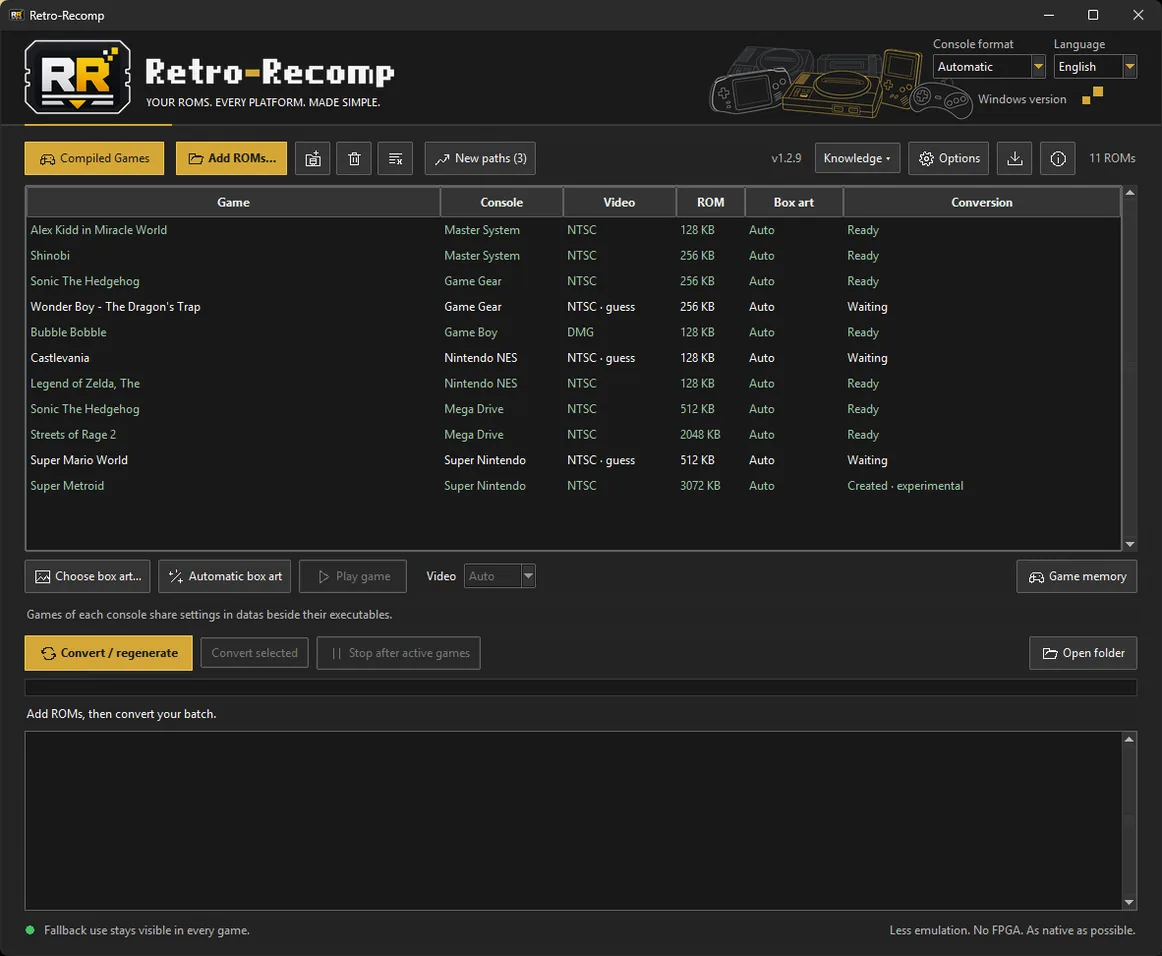Open the Compiled Games view

point(94,159)
